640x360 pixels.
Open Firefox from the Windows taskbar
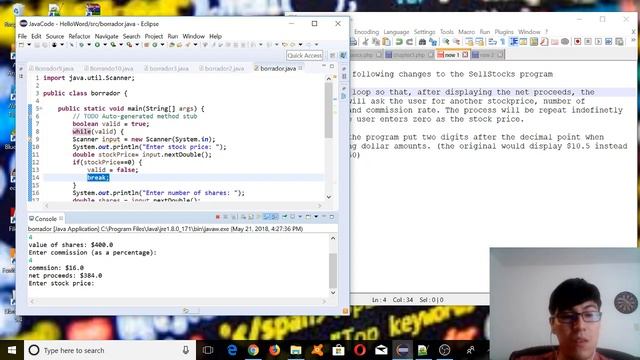[x=274, y=350]
